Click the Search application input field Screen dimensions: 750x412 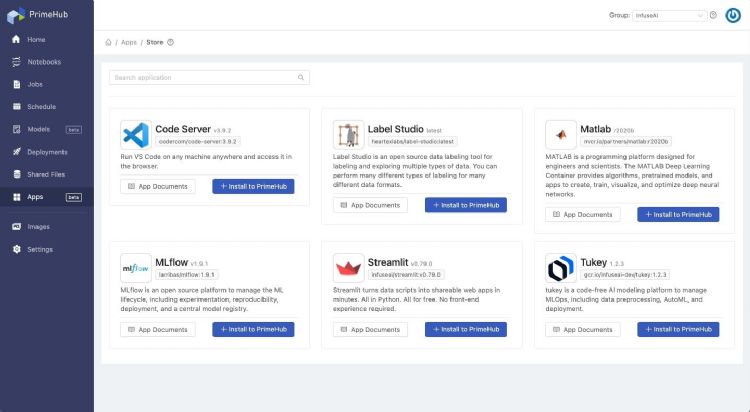pos(205,77)
